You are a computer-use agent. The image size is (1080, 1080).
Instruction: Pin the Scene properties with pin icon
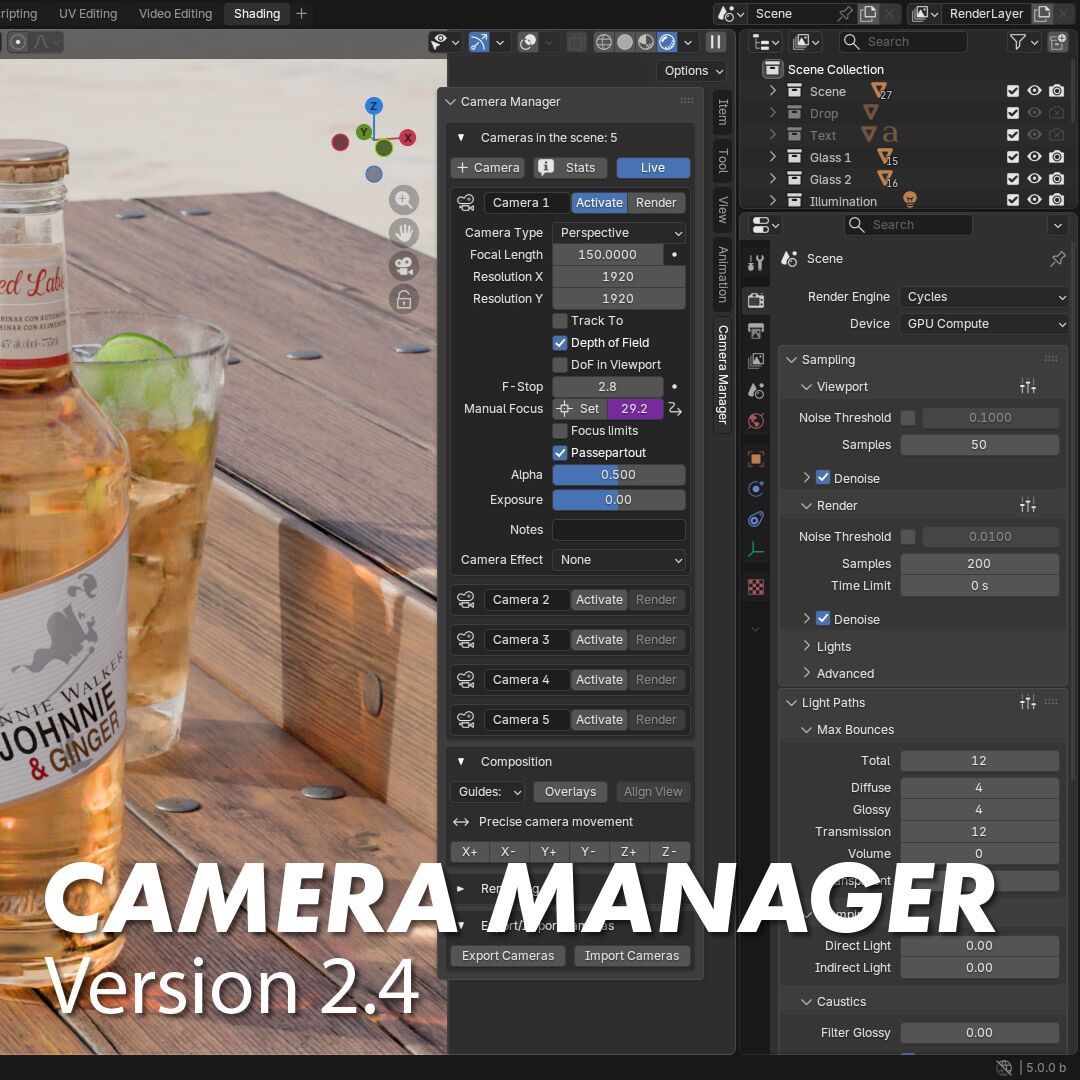[1057, 259]
